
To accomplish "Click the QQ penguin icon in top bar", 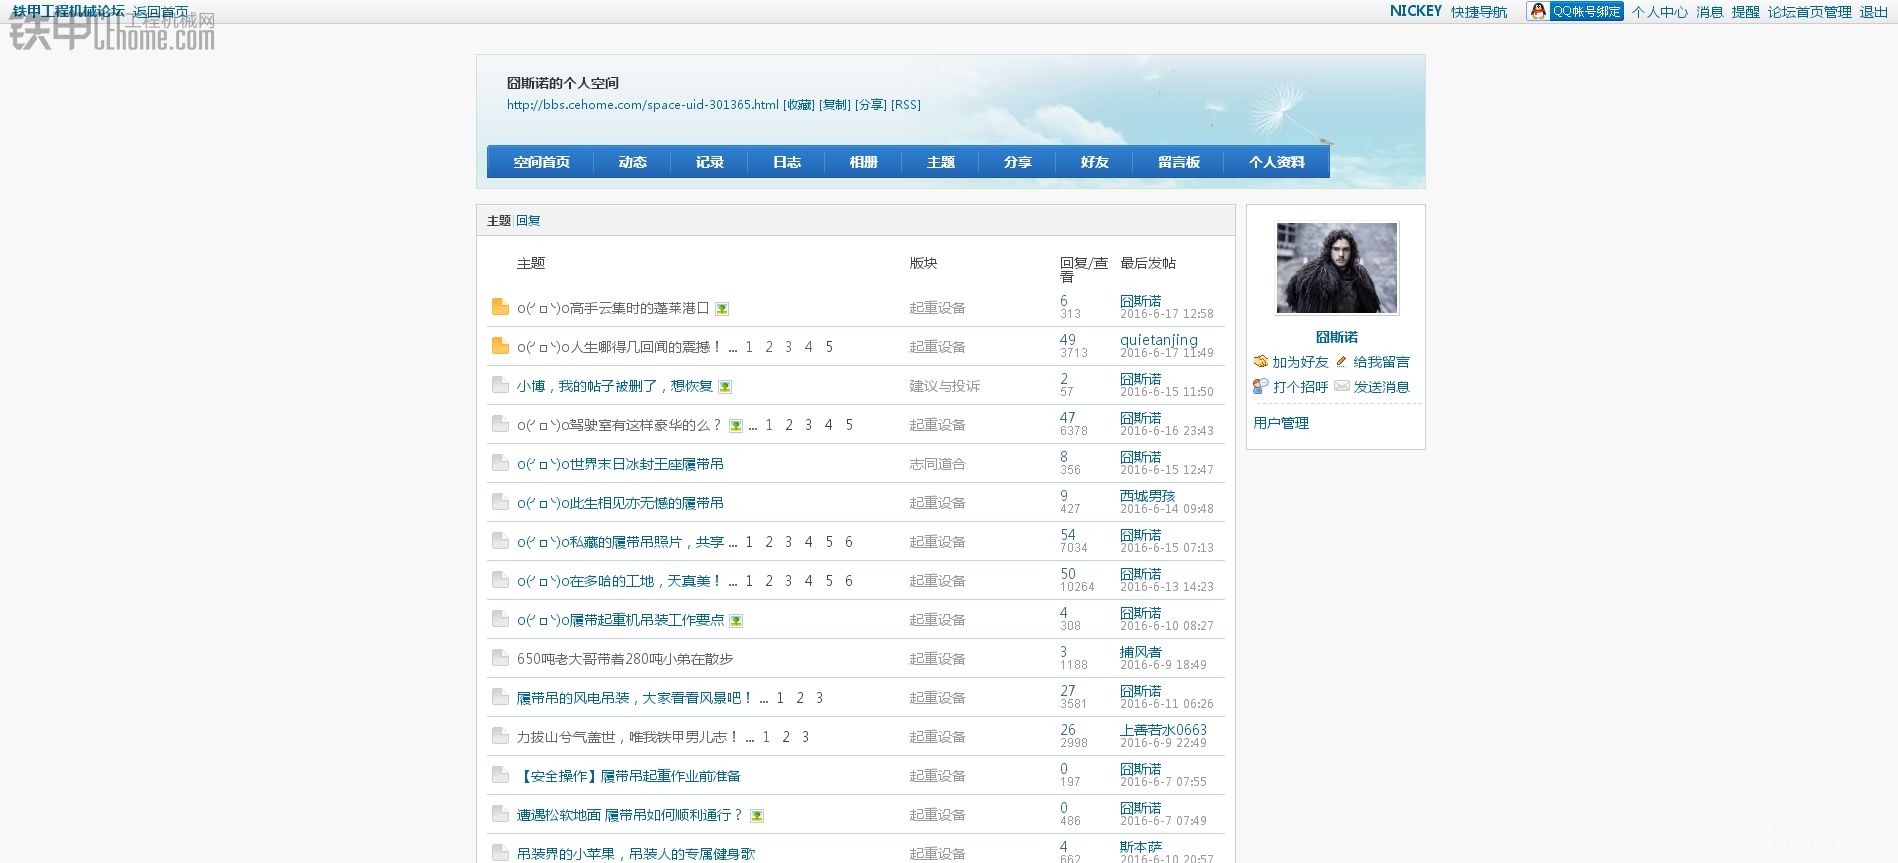I will click(1538, 11).
